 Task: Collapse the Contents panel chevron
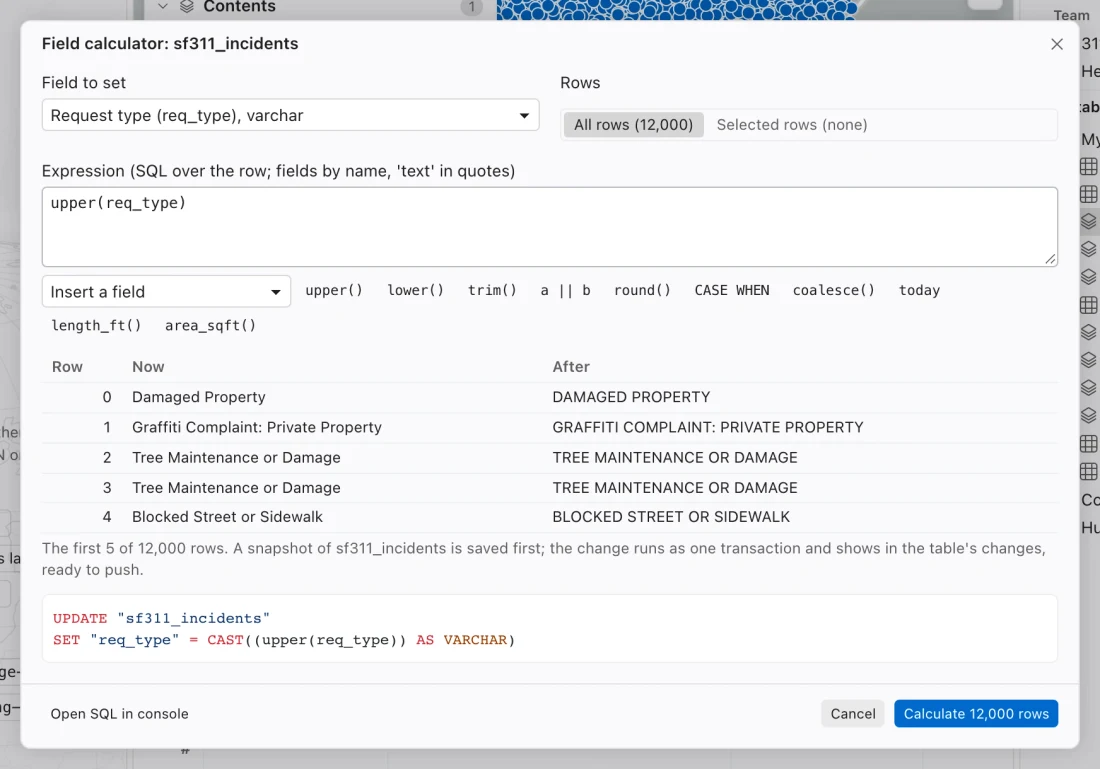163,6
